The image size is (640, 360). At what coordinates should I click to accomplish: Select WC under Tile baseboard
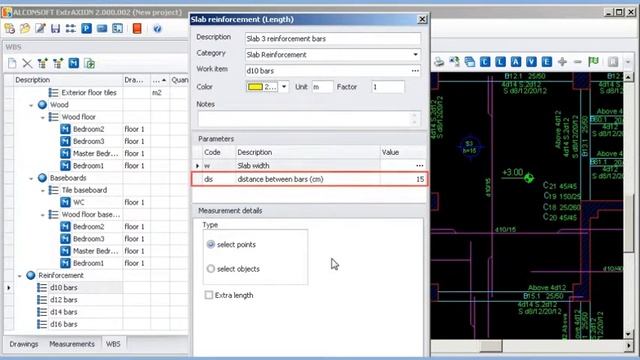[79, 202]
